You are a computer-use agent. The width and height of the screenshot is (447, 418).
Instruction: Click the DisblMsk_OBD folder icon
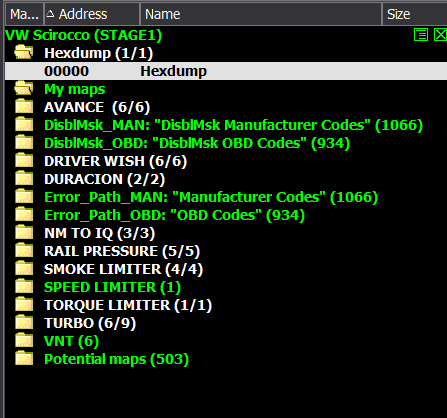pos(24,143)
